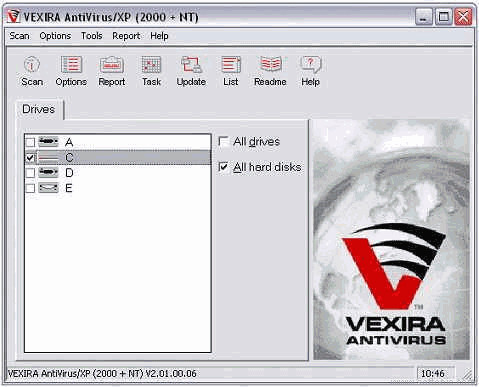
Task: Close the Vexira AntiVirus window
Action: pyautogui.click(x=463, y=17)
